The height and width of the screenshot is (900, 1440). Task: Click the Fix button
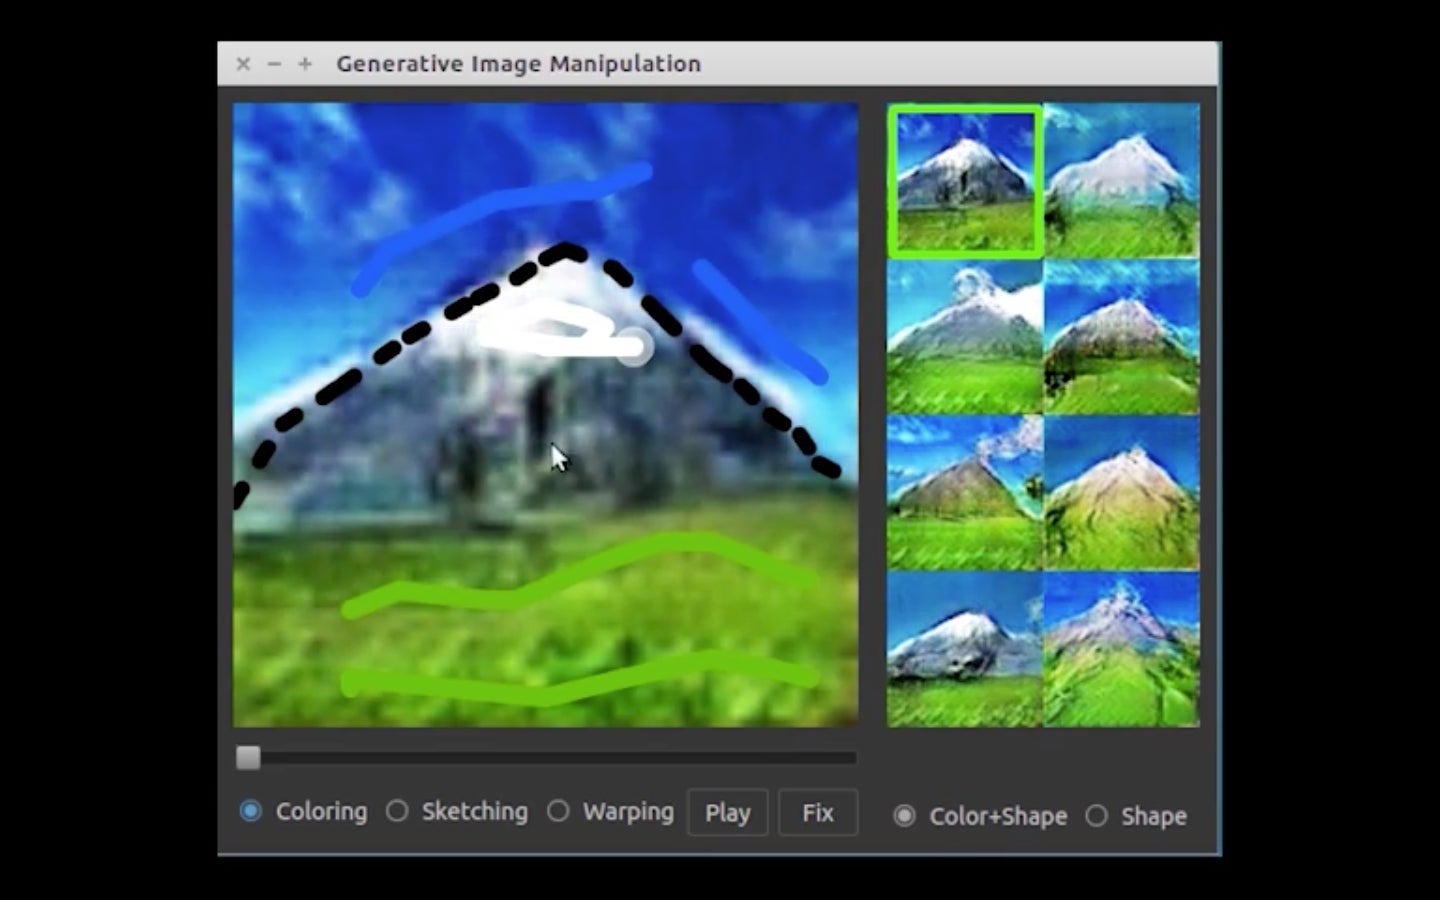(818, 812)
